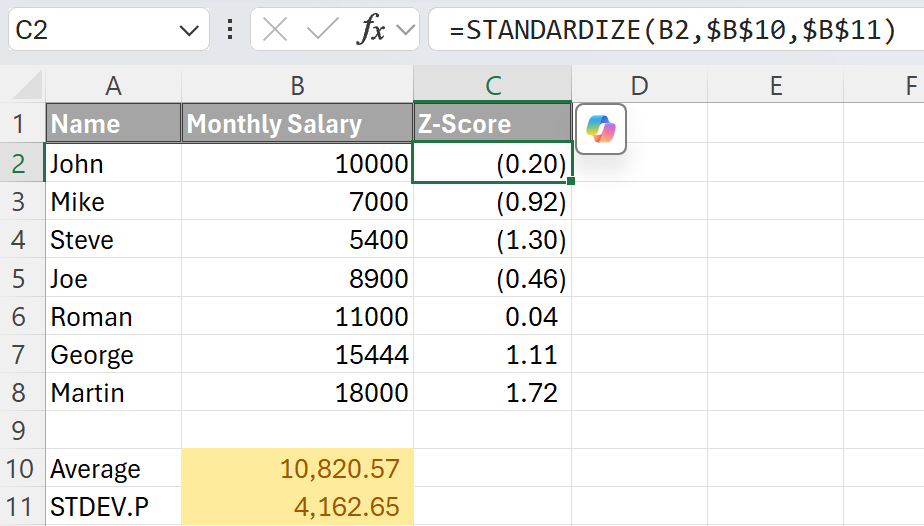Select the cell containing 'Mike'
The width and height of the screenshot is (924, 526).
click(113, 201)
